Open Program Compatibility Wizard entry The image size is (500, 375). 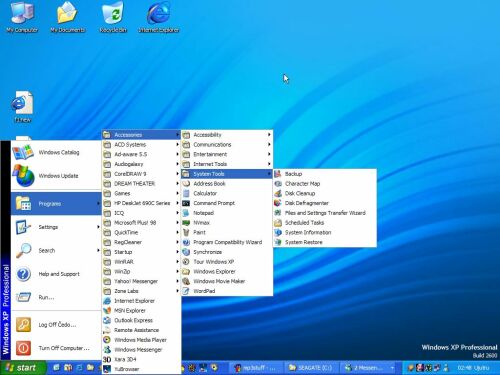(227, 242)
